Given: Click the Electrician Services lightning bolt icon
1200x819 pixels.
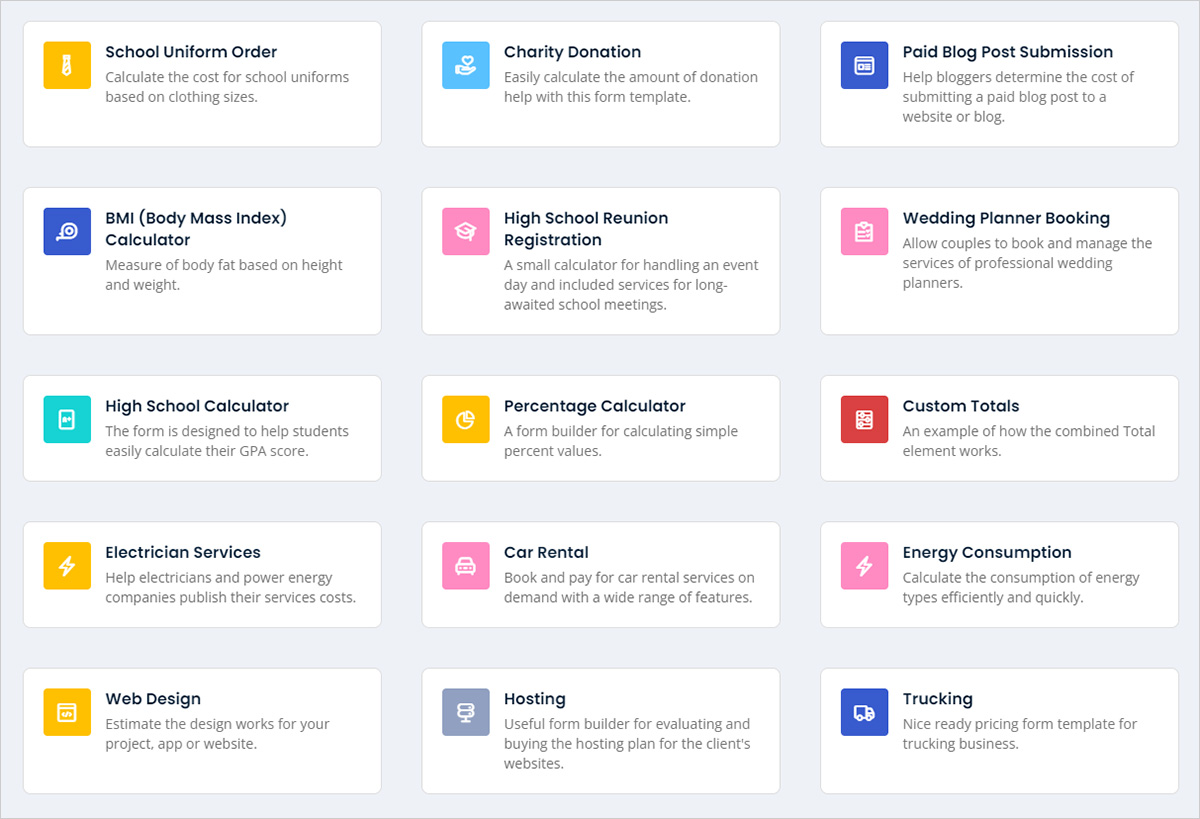Looking at the screenshot, I should click(x=67, y=565).
